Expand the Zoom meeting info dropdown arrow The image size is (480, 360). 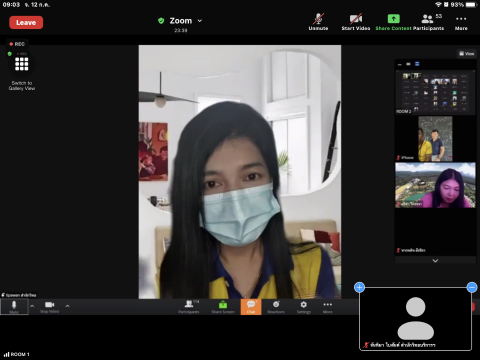(x=200, y=21)
